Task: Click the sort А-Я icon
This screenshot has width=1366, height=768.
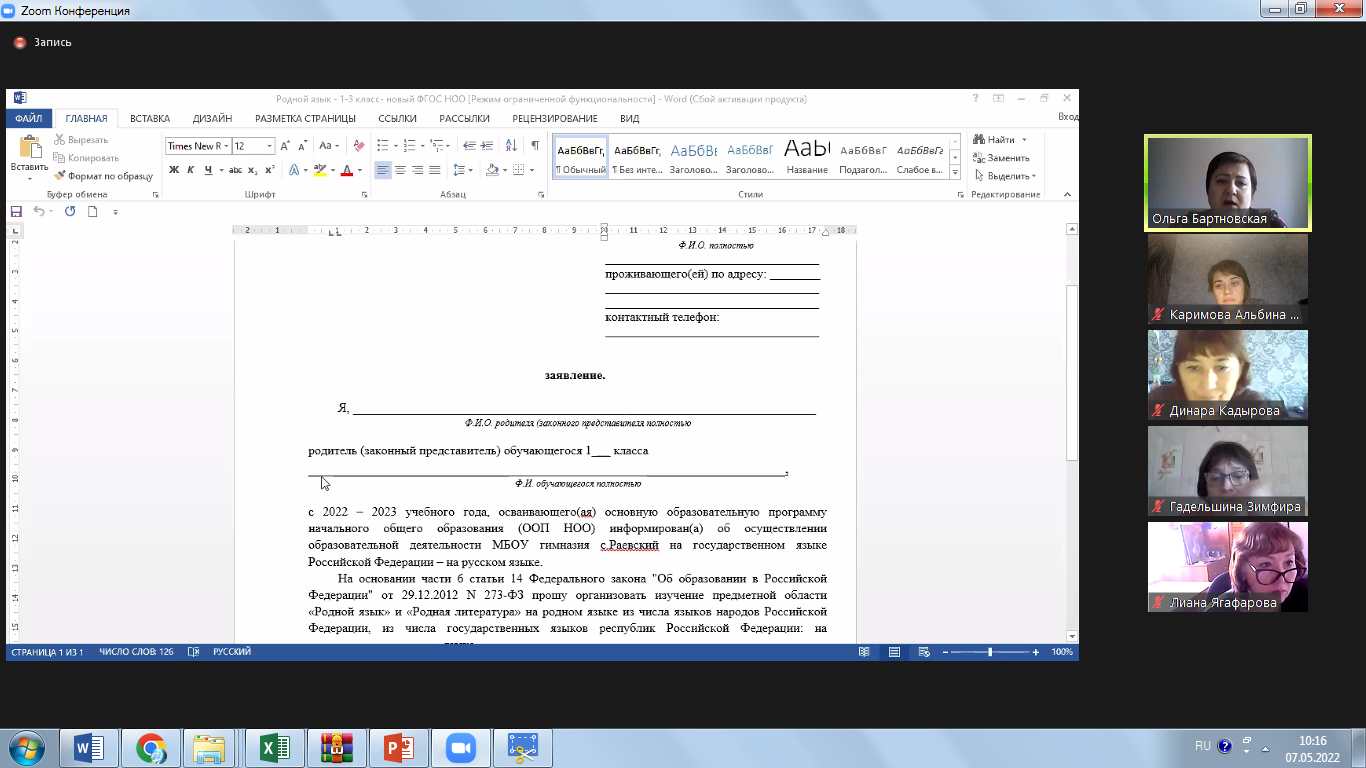Action: pyautogui.click(x=512, y=146)
